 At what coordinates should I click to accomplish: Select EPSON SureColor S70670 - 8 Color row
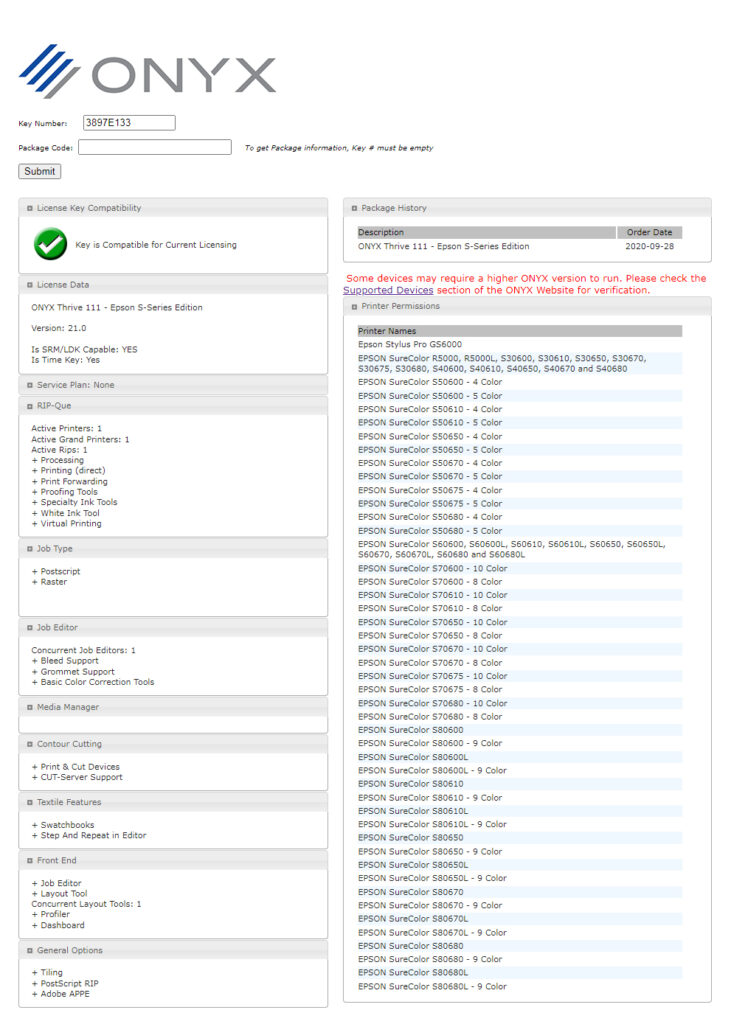(x=519, y=663)
